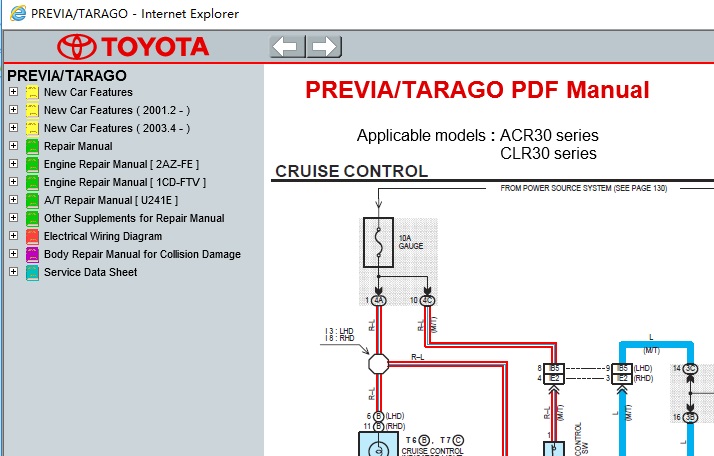Click book icon for Engine Repair Manual [ 2AZ-FE ]
Screen dimensions: 714x456
[x=32, y=164]
